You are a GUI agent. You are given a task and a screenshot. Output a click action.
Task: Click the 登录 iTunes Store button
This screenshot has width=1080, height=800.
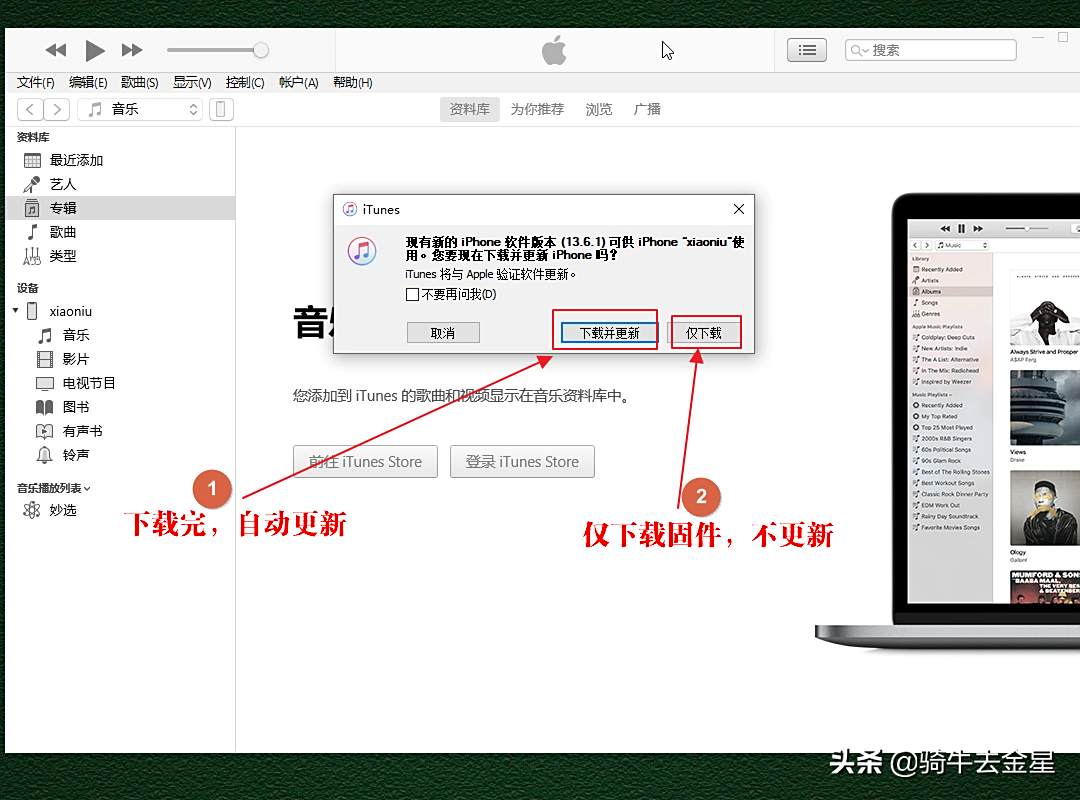(x=522, y=462)
